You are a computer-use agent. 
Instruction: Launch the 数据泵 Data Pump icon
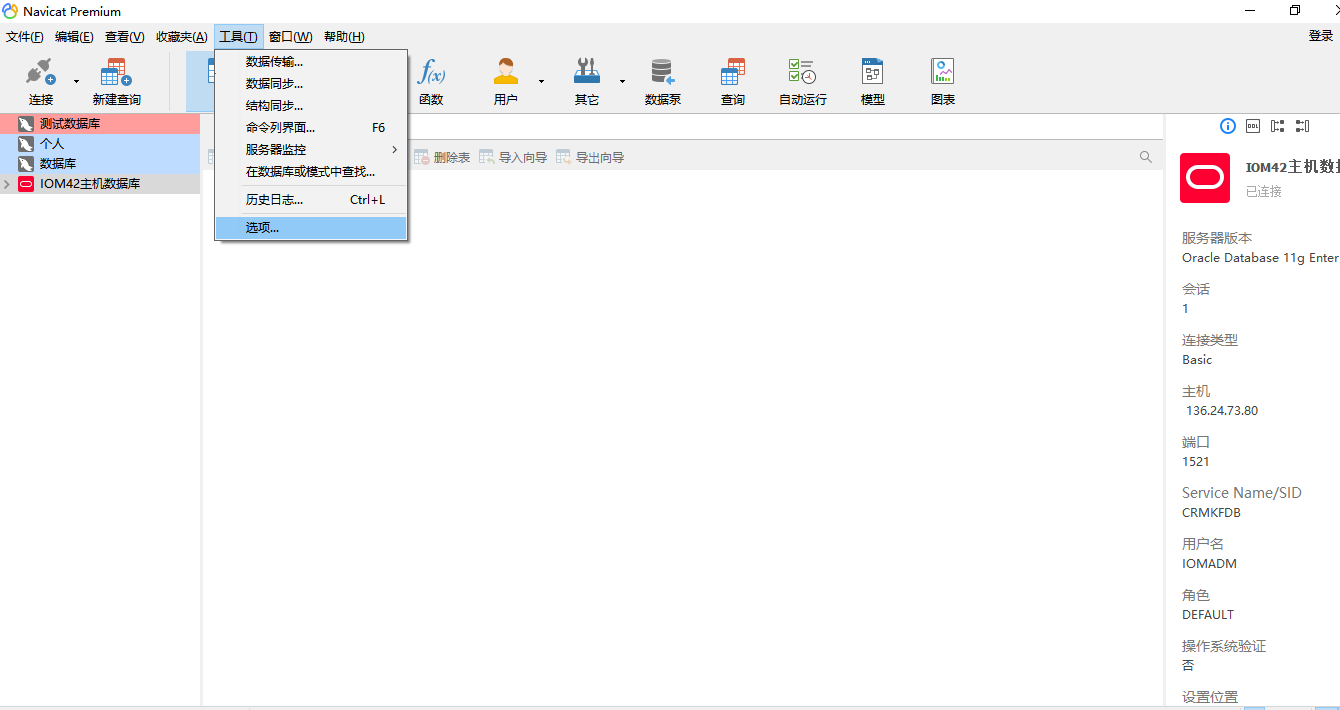(x=662, y=80)
